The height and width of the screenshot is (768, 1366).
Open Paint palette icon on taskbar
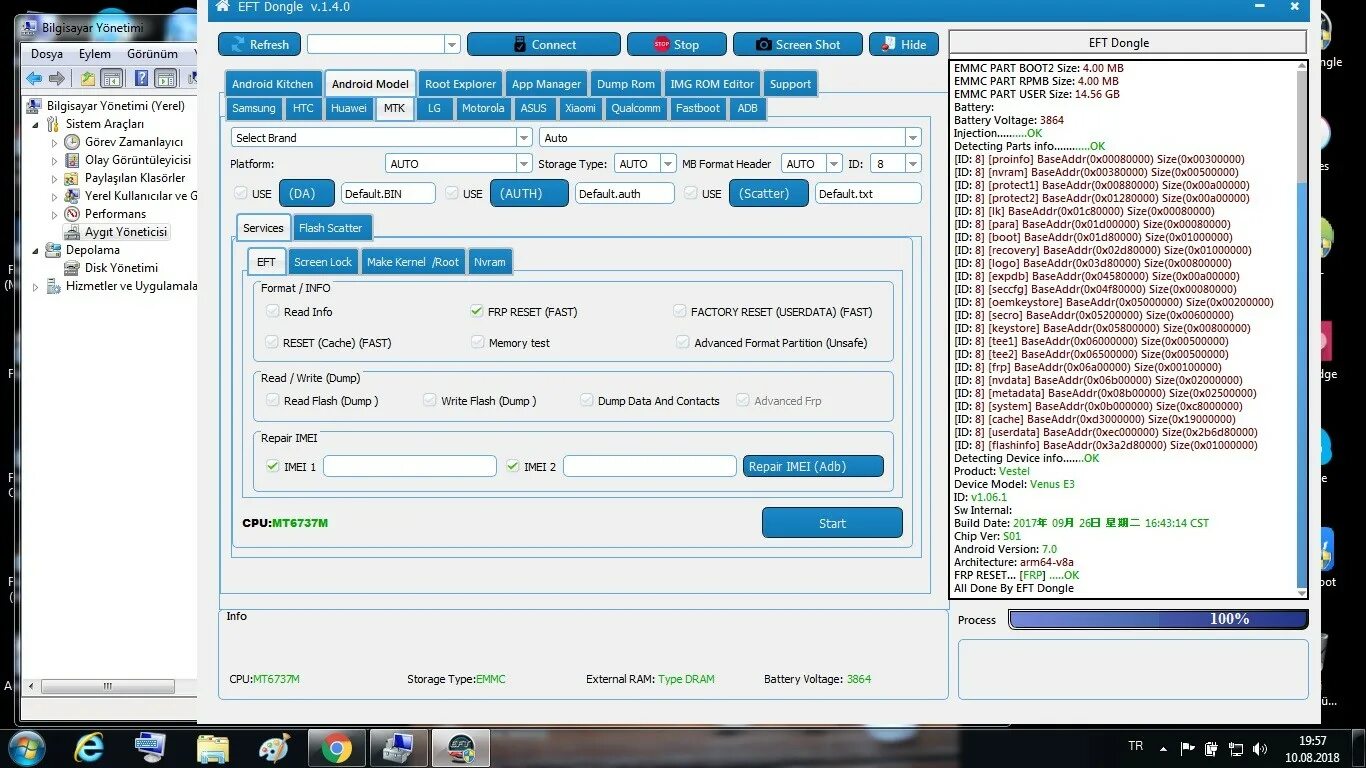point(273,748)
